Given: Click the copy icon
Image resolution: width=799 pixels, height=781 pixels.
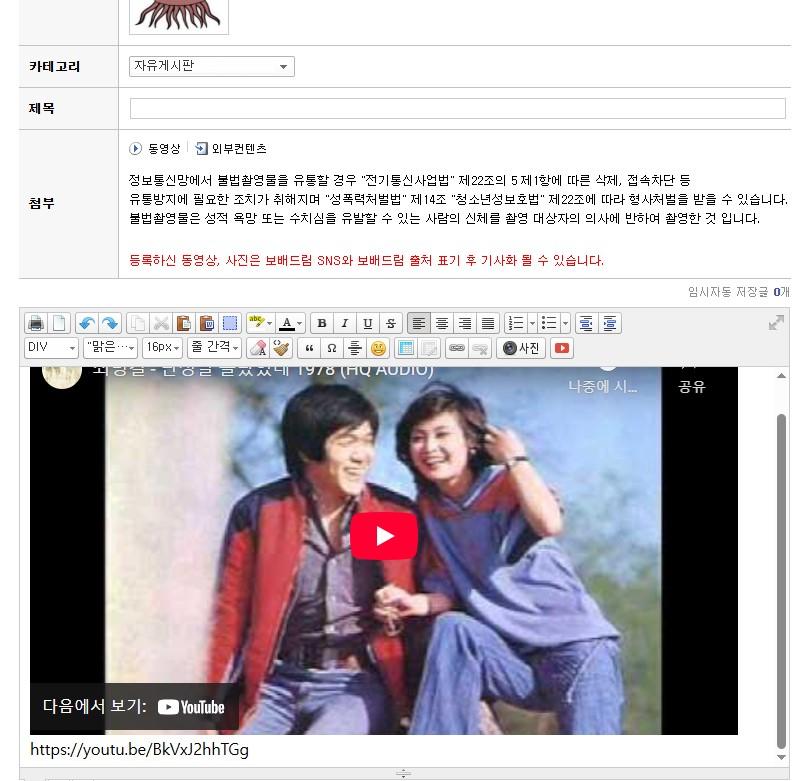Looking at the screenshot, I should [138, 323].
